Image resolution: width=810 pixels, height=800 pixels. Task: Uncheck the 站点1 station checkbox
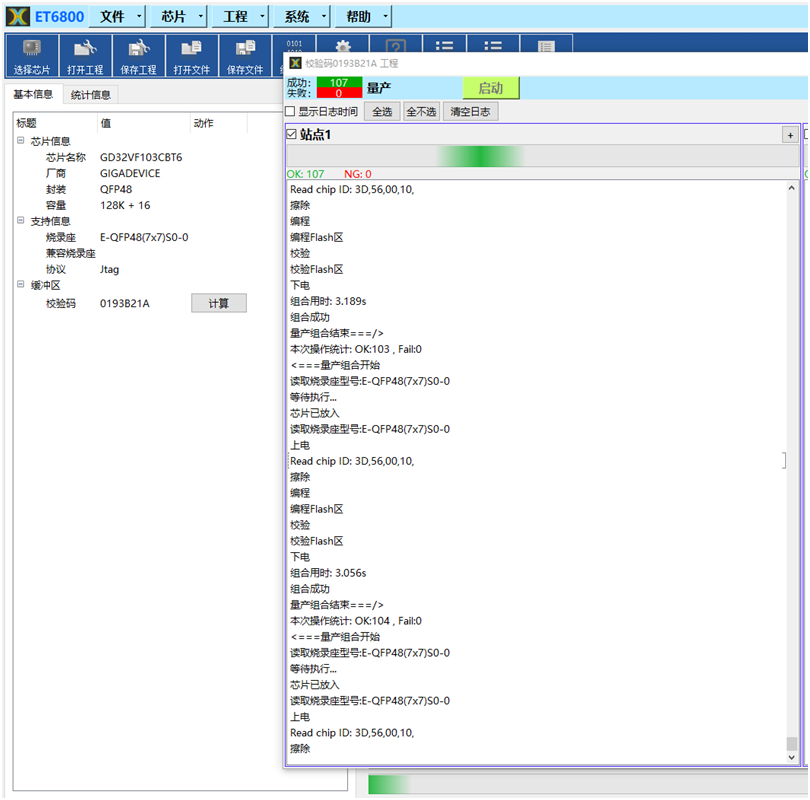tap(291, 134)
